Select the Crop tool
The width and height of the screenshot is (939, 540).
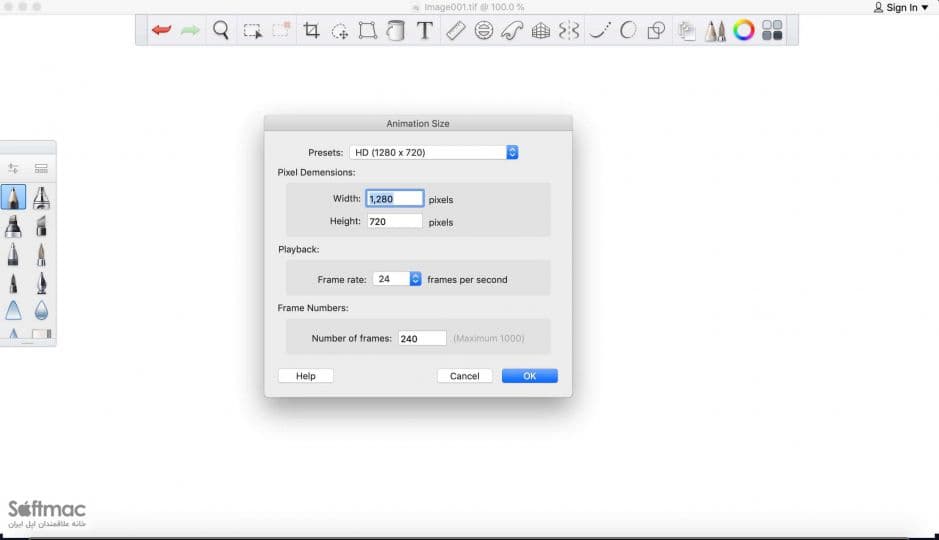click(311, 30)
